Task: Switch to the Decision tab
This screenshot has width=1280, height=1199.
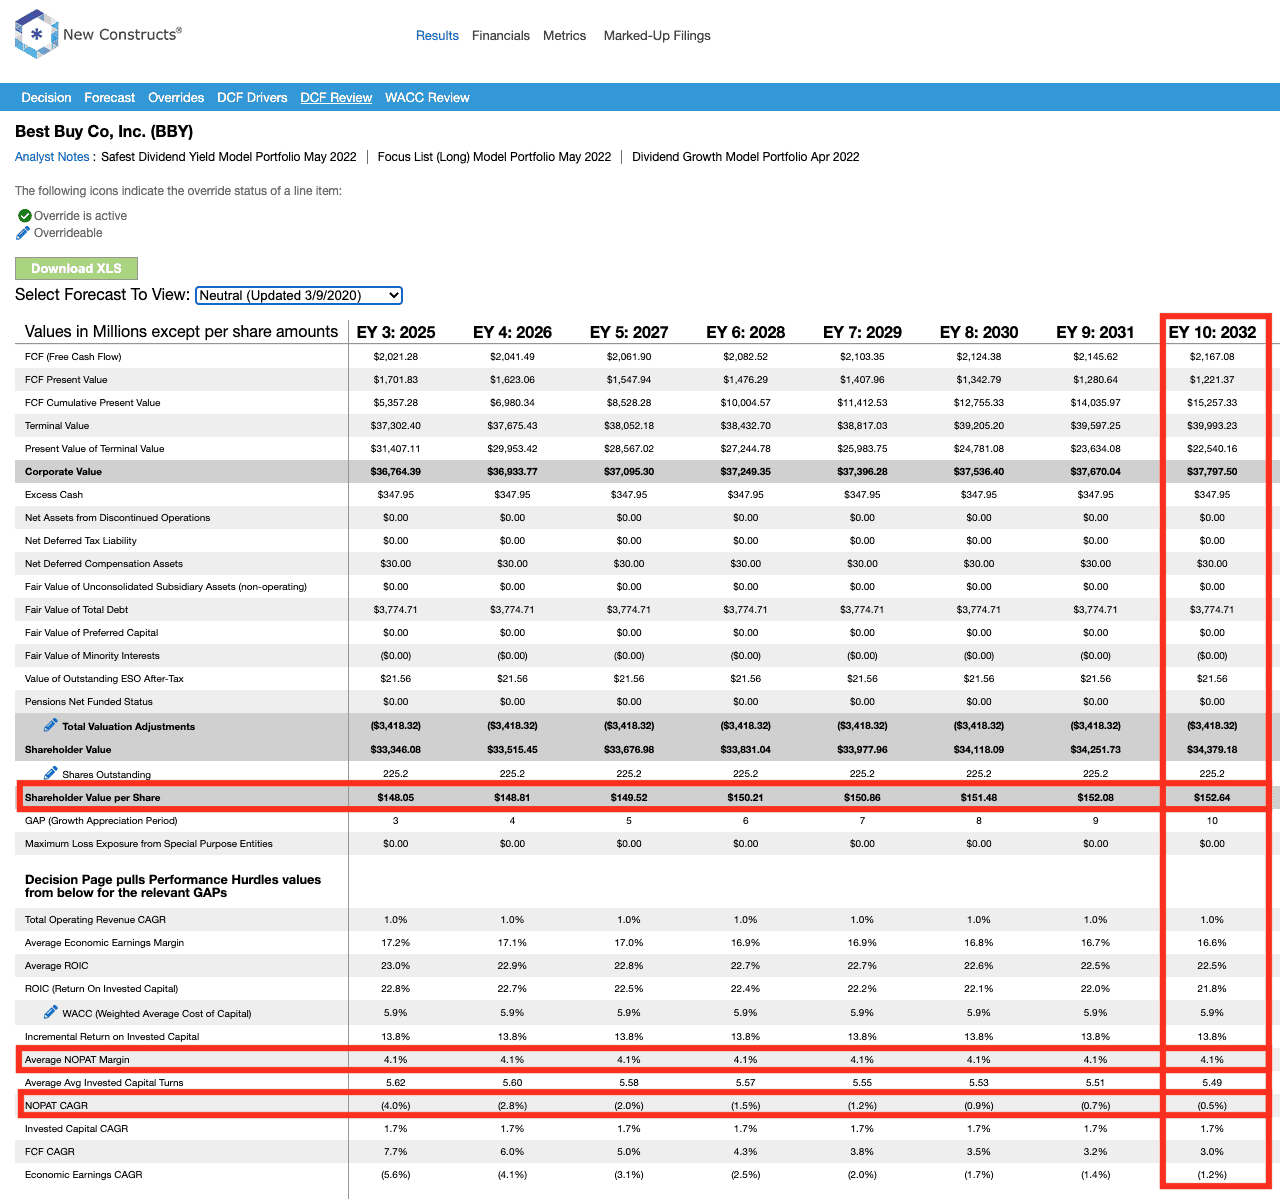Action: point(46,98)
